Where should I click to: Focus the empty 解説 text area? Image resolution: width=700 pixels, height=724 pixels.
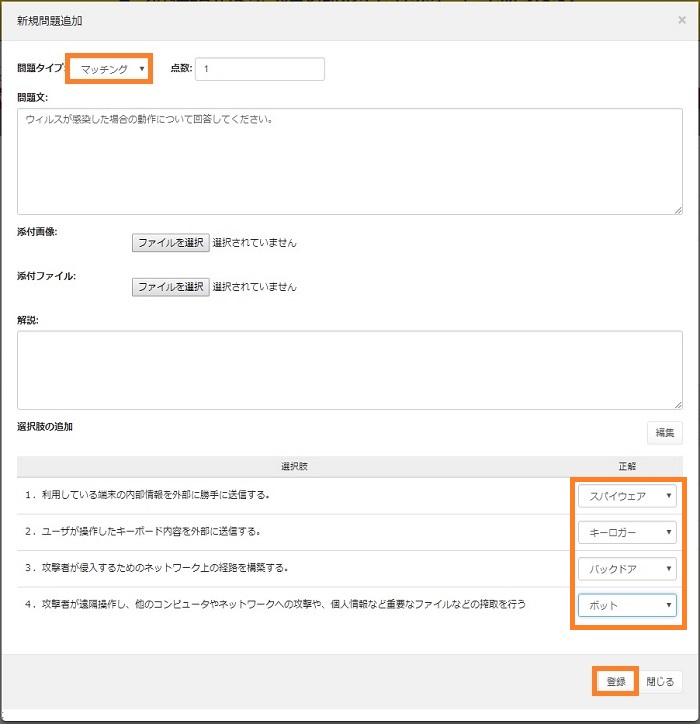pyautogui.click(x=349, y=369)
